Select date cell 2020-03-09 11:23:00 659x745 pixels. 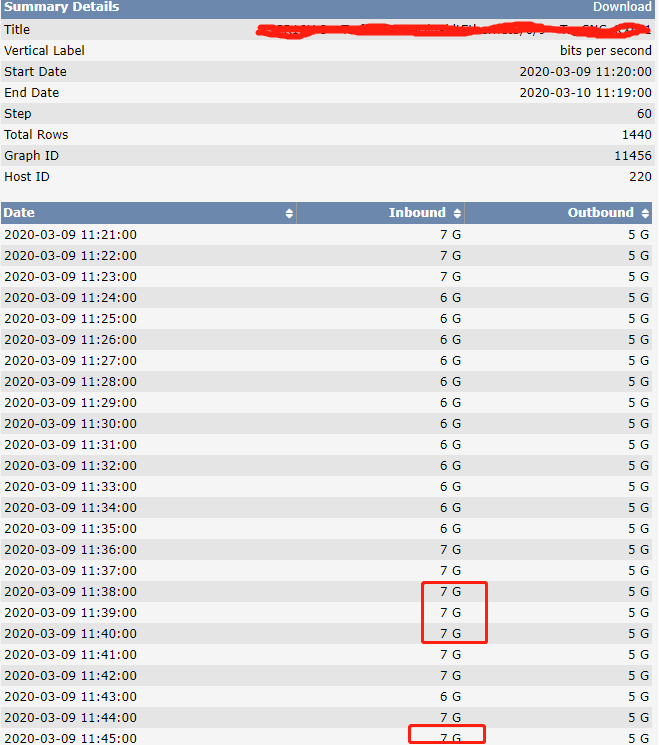[x=70, y=277]
